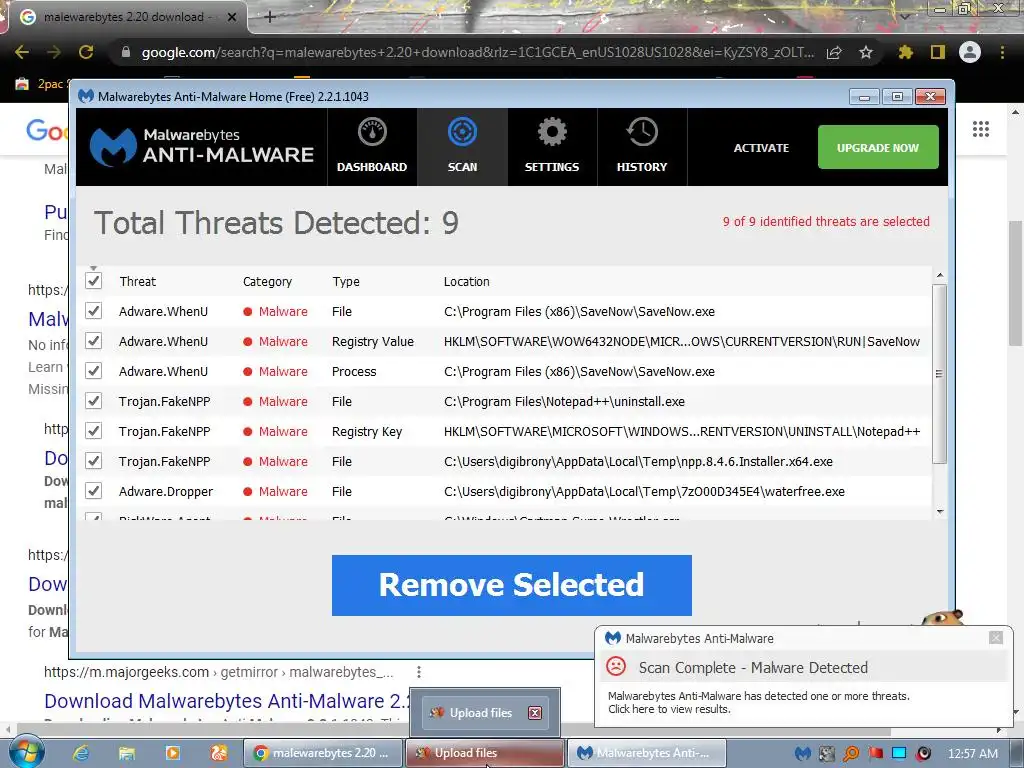
Task: Go back in Chrome browser
Action: coord(22,52)
